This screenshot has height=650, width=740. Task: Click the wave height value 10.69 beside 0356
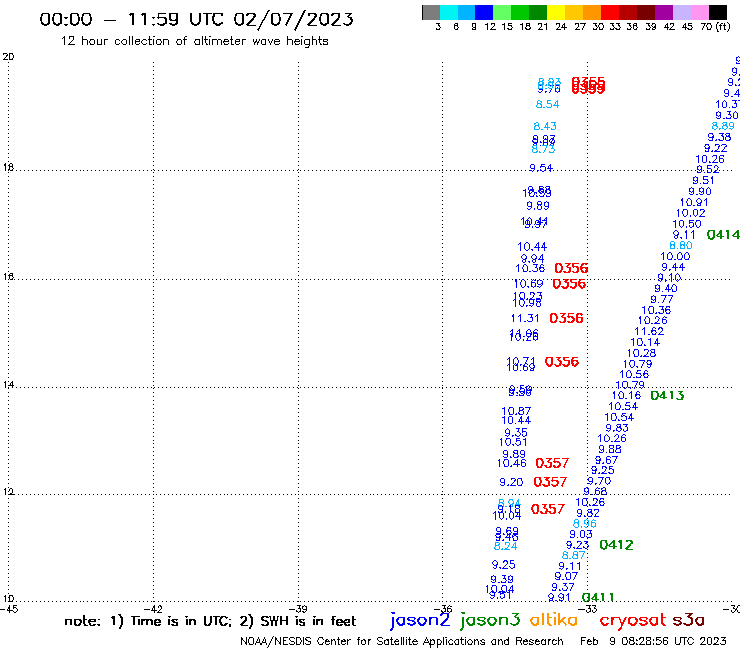tap(528, 284)
